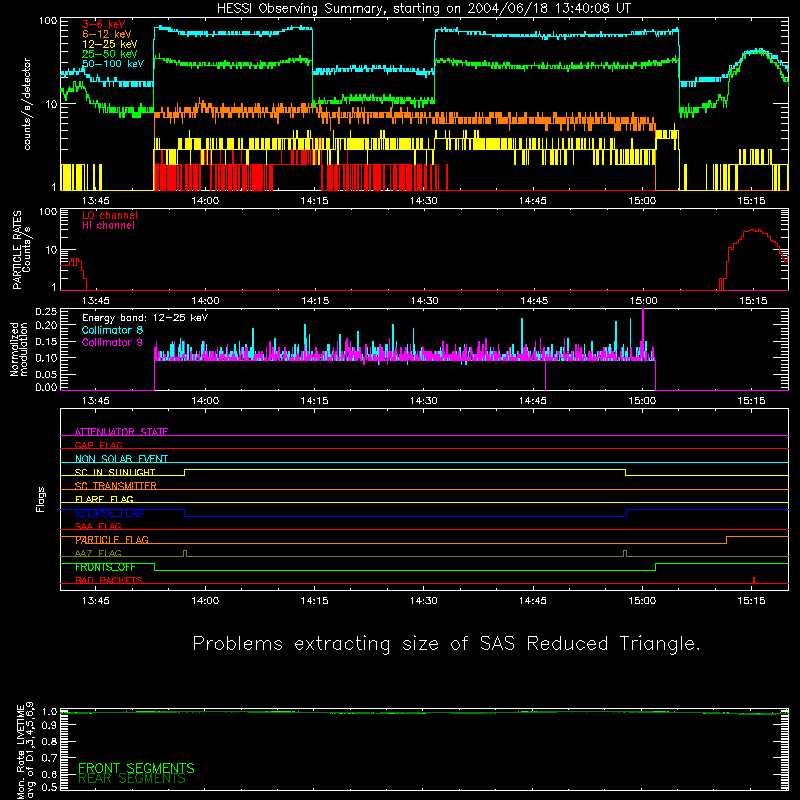Click the SC_TRANSMITTER flag label
This screenshot has width=800, height=800.
point(115,486)
